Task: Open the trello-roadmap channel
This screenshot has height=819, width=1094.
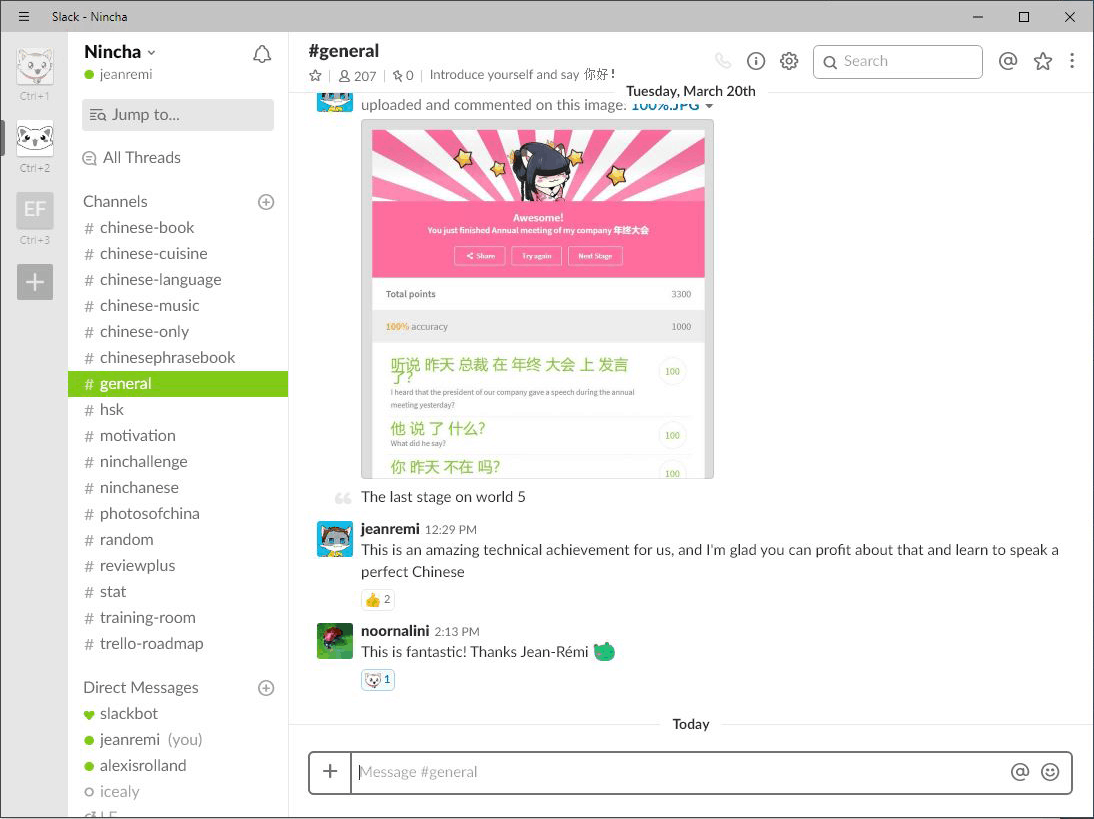Action: coord(178,644)
